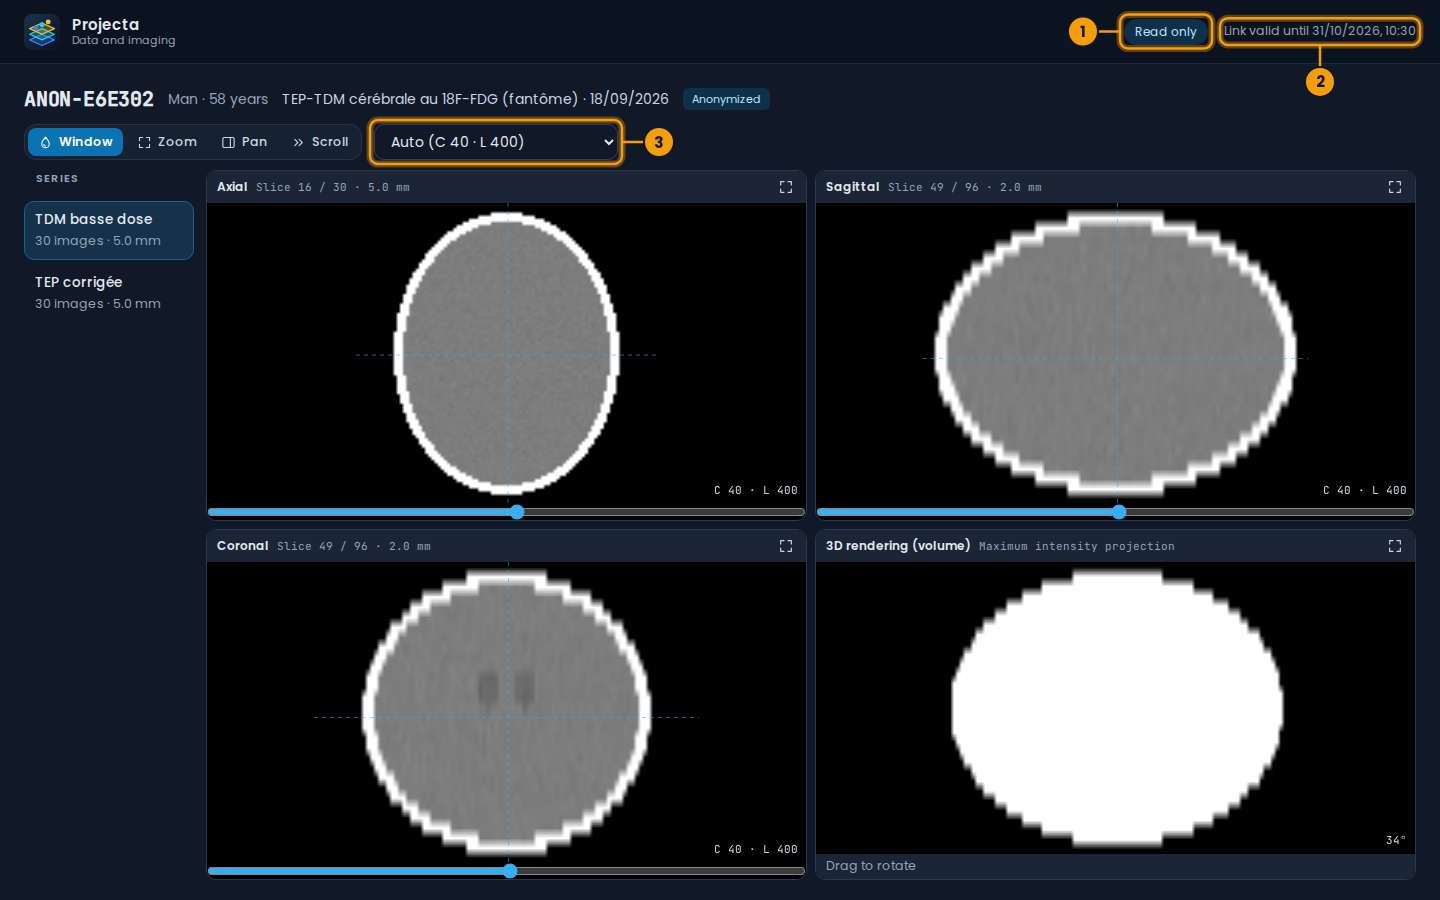Select the Pan tool
The height and width of the screenshot is (900, 1440).
[244, 142]
